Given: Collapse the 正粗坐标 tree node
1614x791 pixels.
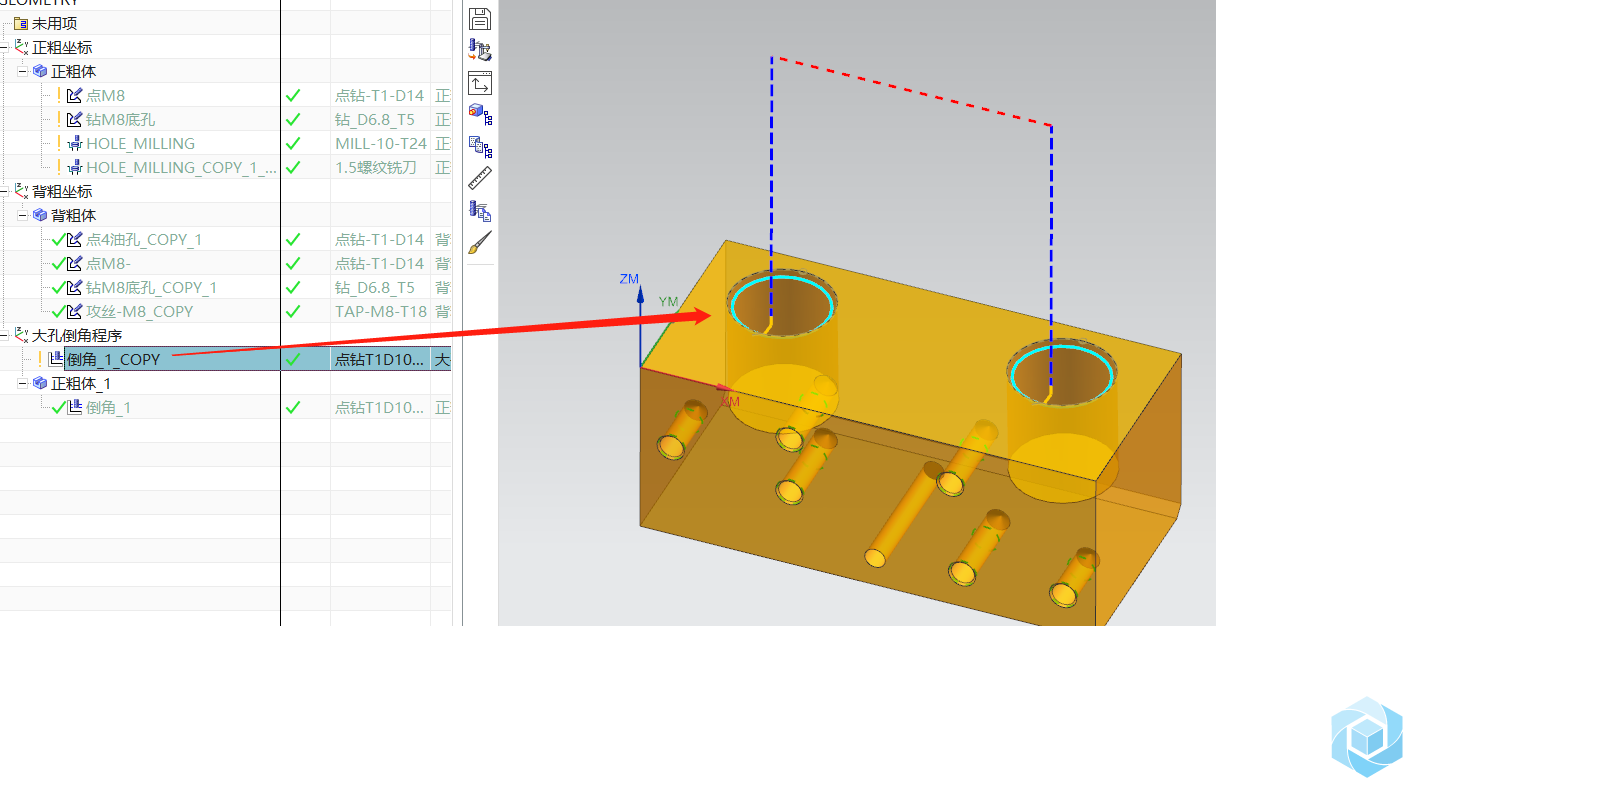Looking at the screenshot, I should coord(4,47).
